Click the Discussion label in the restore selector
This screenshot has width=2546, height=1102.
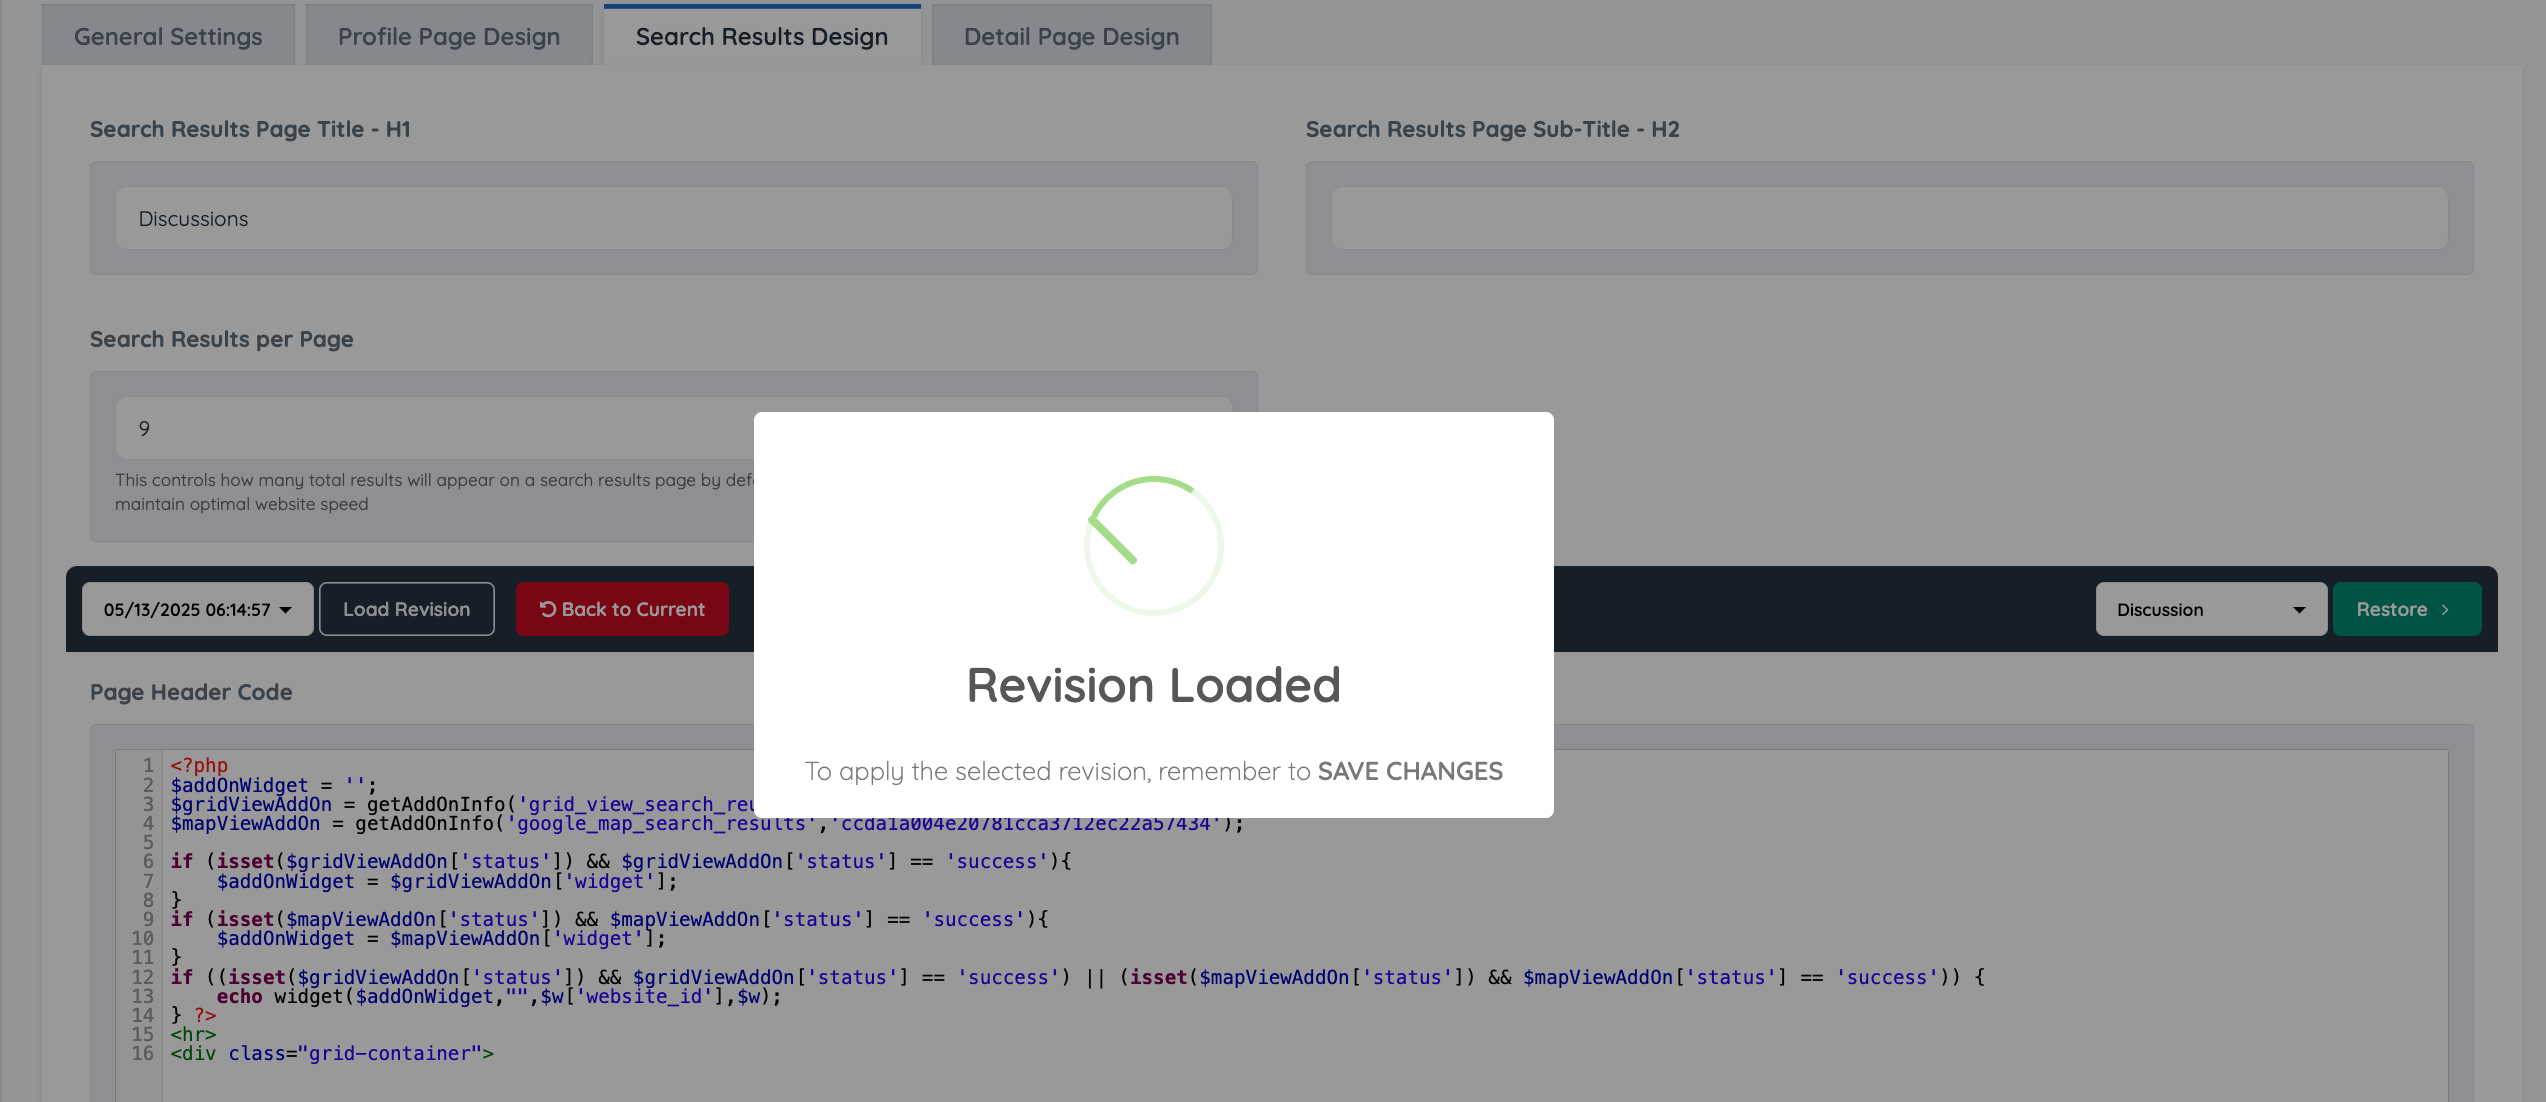click(2160, 610)
